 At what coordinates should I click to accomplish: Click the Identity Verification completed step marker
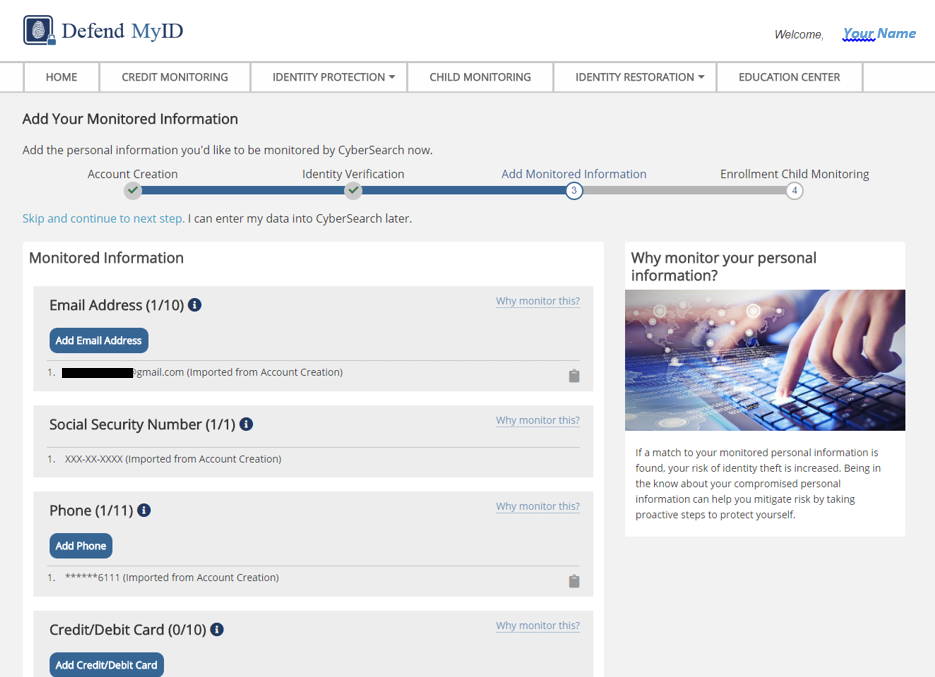coord(354,191)
